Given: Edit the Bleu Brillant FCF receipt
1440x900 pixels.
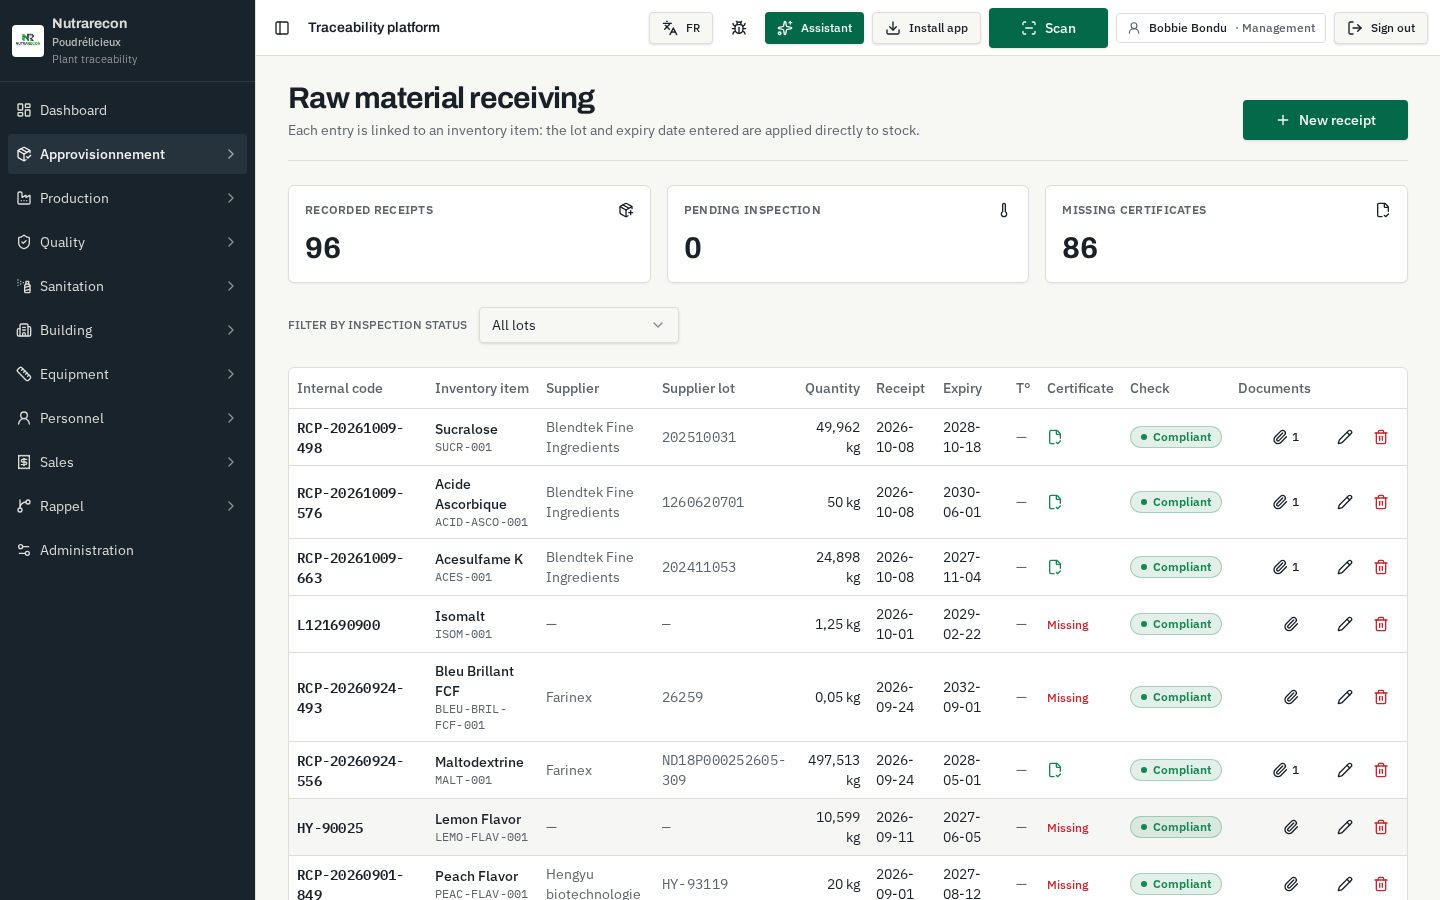Looking at the screenshot, I should [x=1345, y=697].
